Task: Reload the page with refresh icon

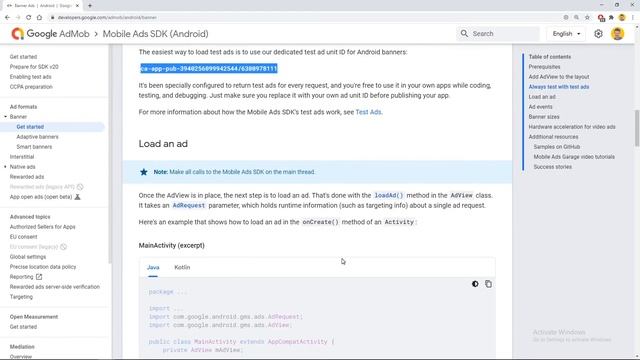Action: 29,18
